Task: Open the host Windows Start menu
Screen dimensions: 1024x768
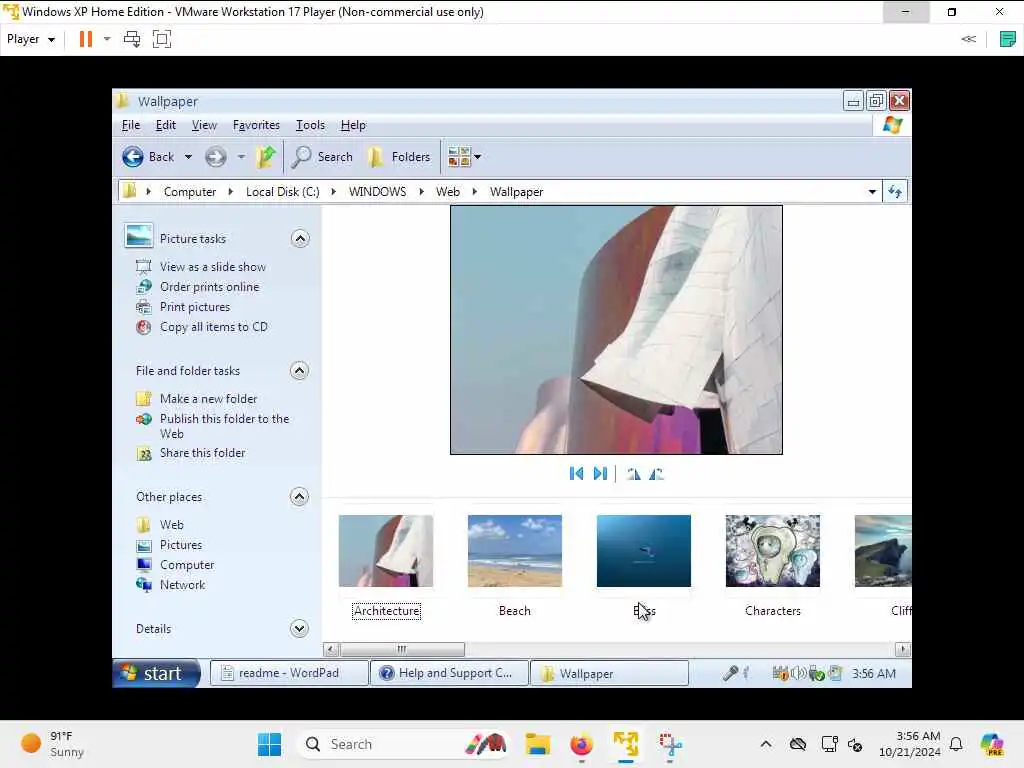Action: click(x=269, y=744)
